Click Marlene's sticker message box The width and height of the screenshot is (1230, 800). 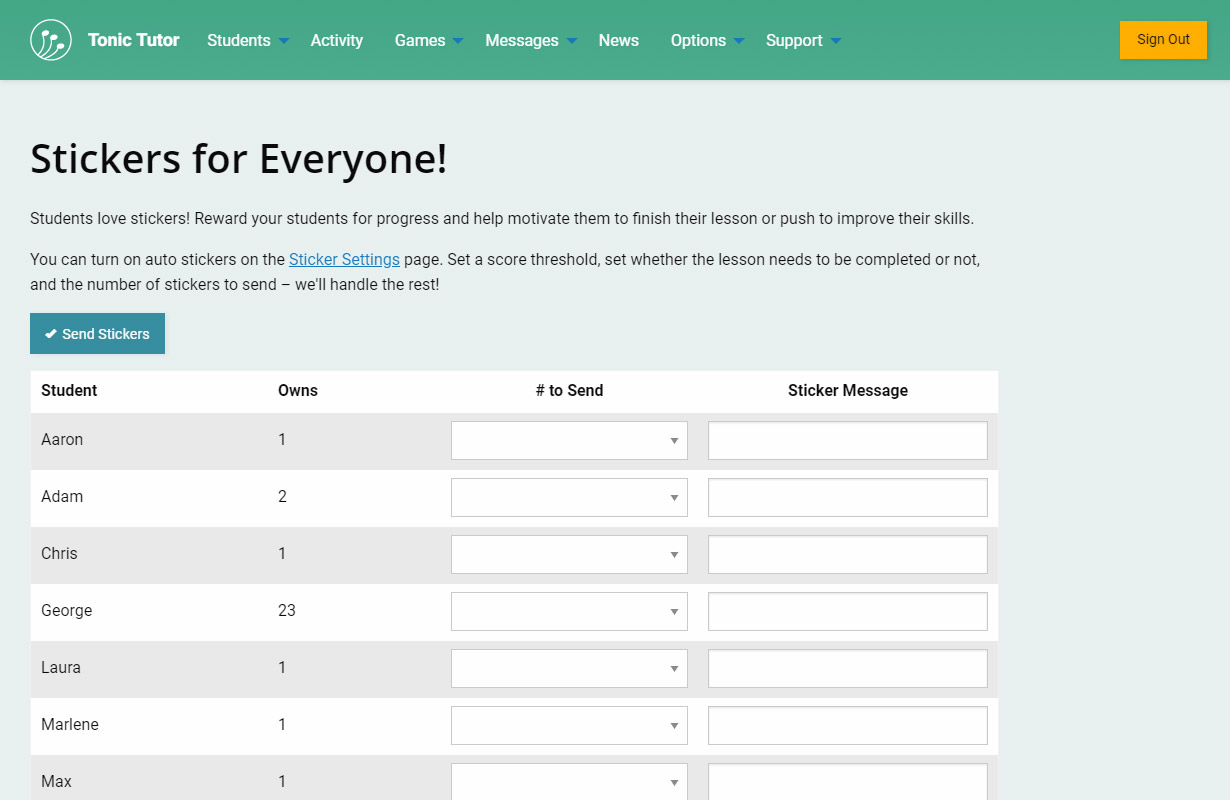click(x=847, y=725)
